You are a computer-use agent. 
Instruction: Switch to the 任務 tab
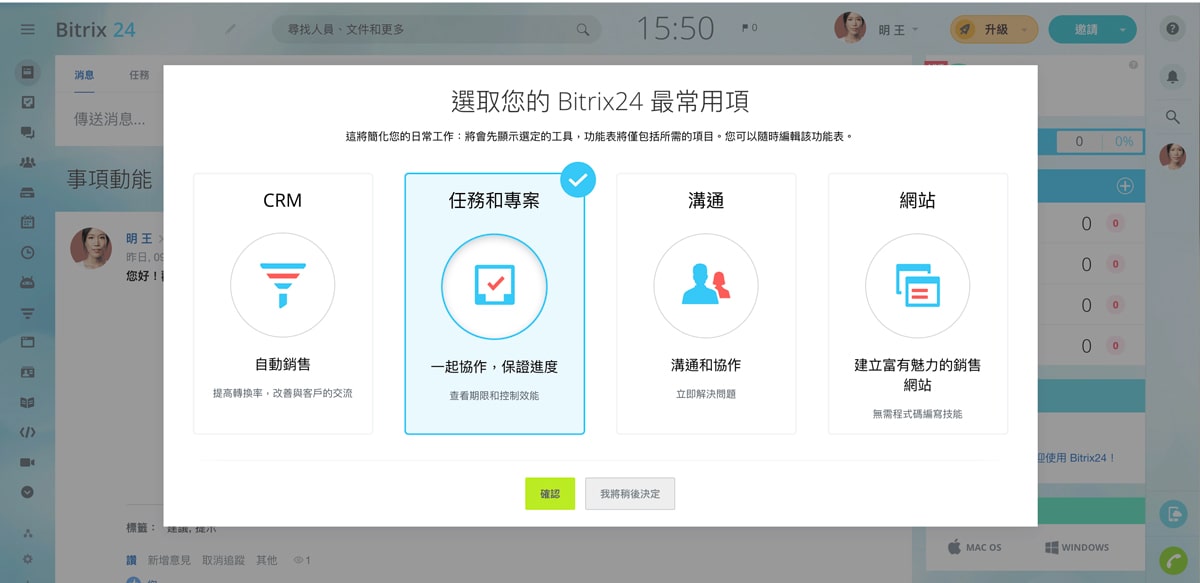pyautogui.click(x=139, y=75)
